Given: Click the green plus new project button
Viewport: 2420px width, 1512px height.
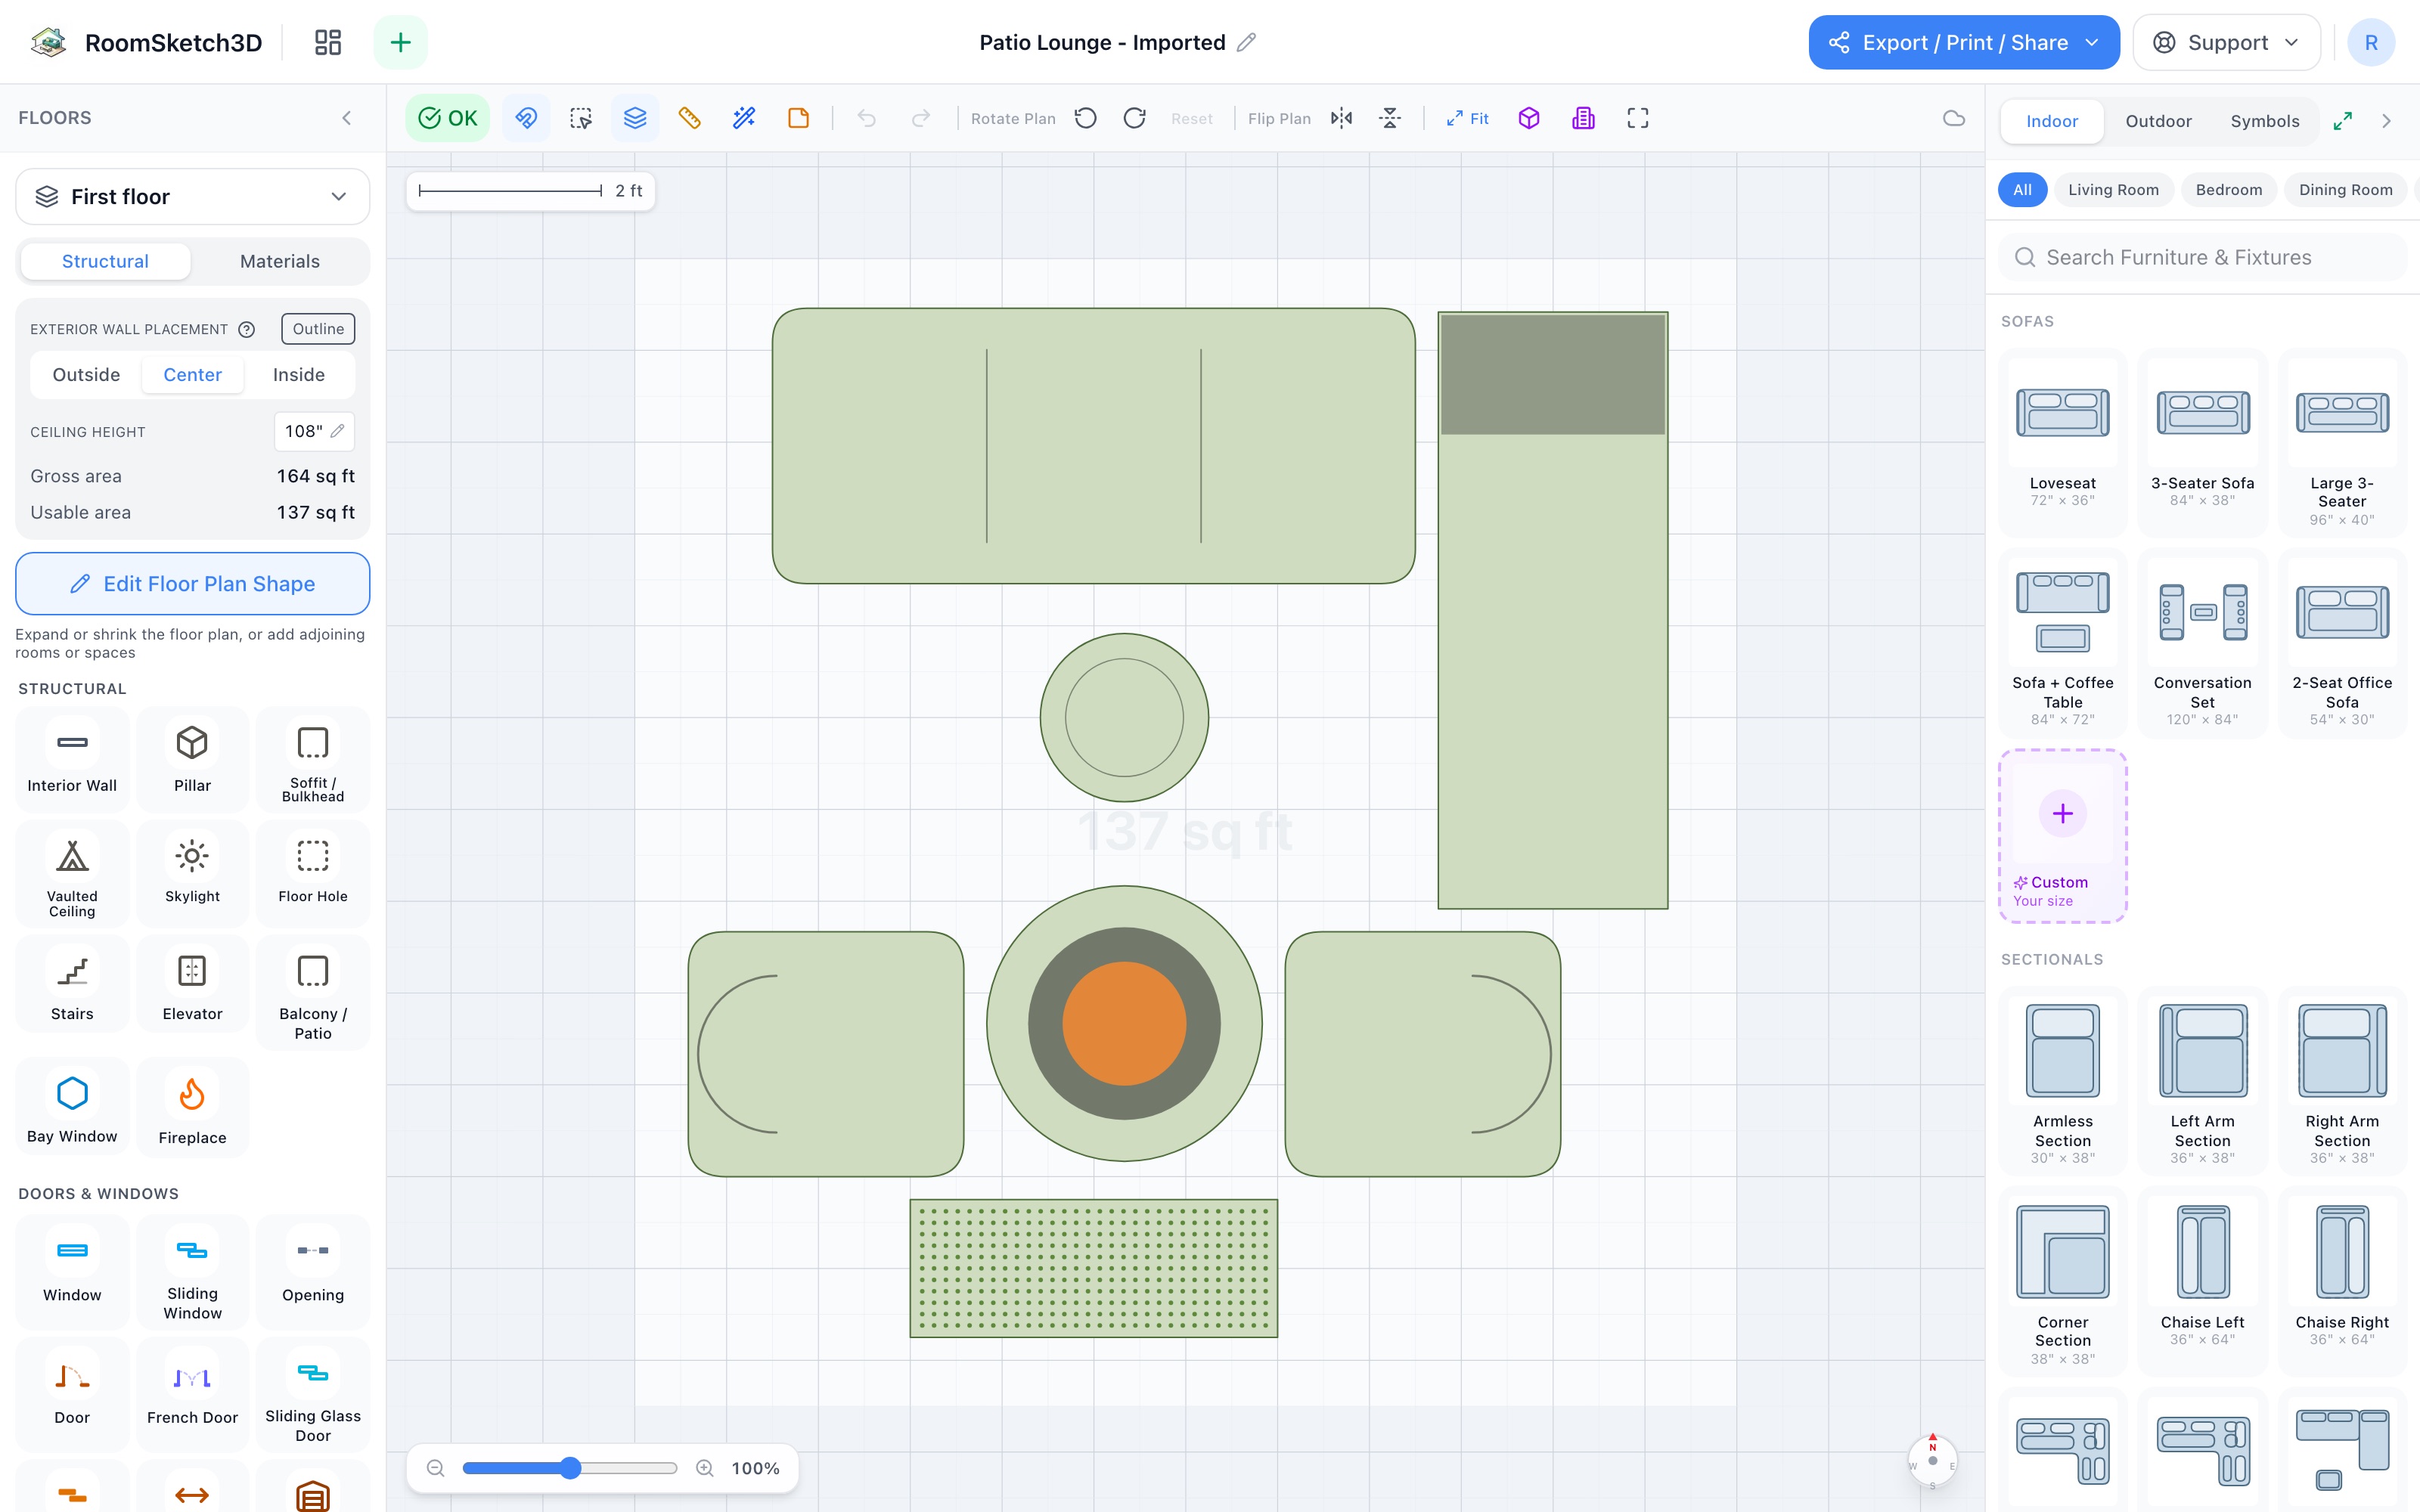Looking at the screenshot, I should pos(400,42).
